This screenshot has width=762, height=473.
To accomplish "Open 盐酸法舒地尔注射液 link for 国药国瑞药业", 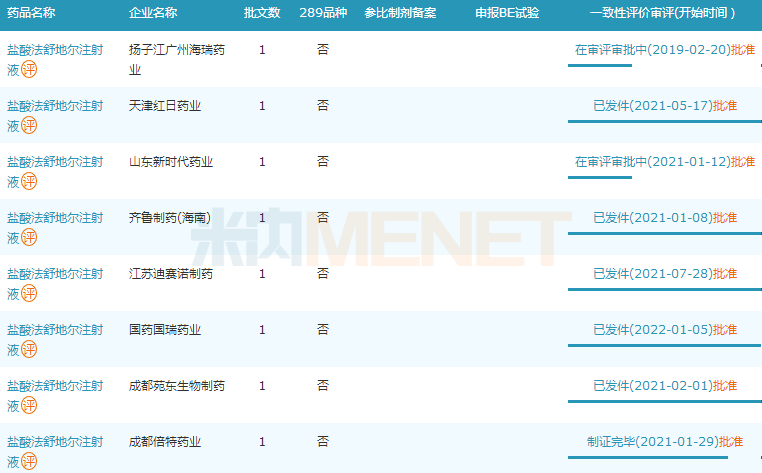I will click(54, 330).
